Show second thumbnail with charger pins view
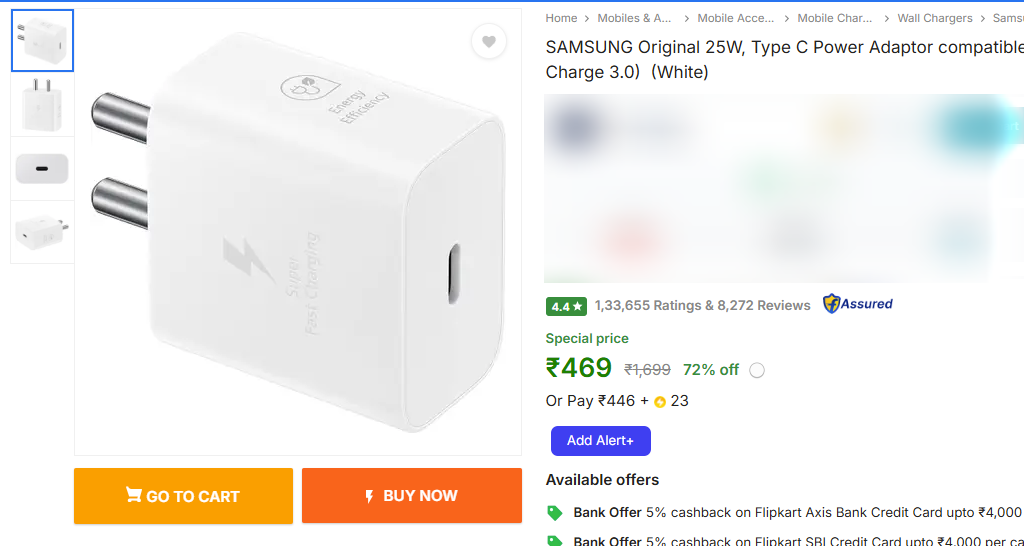 42,104
